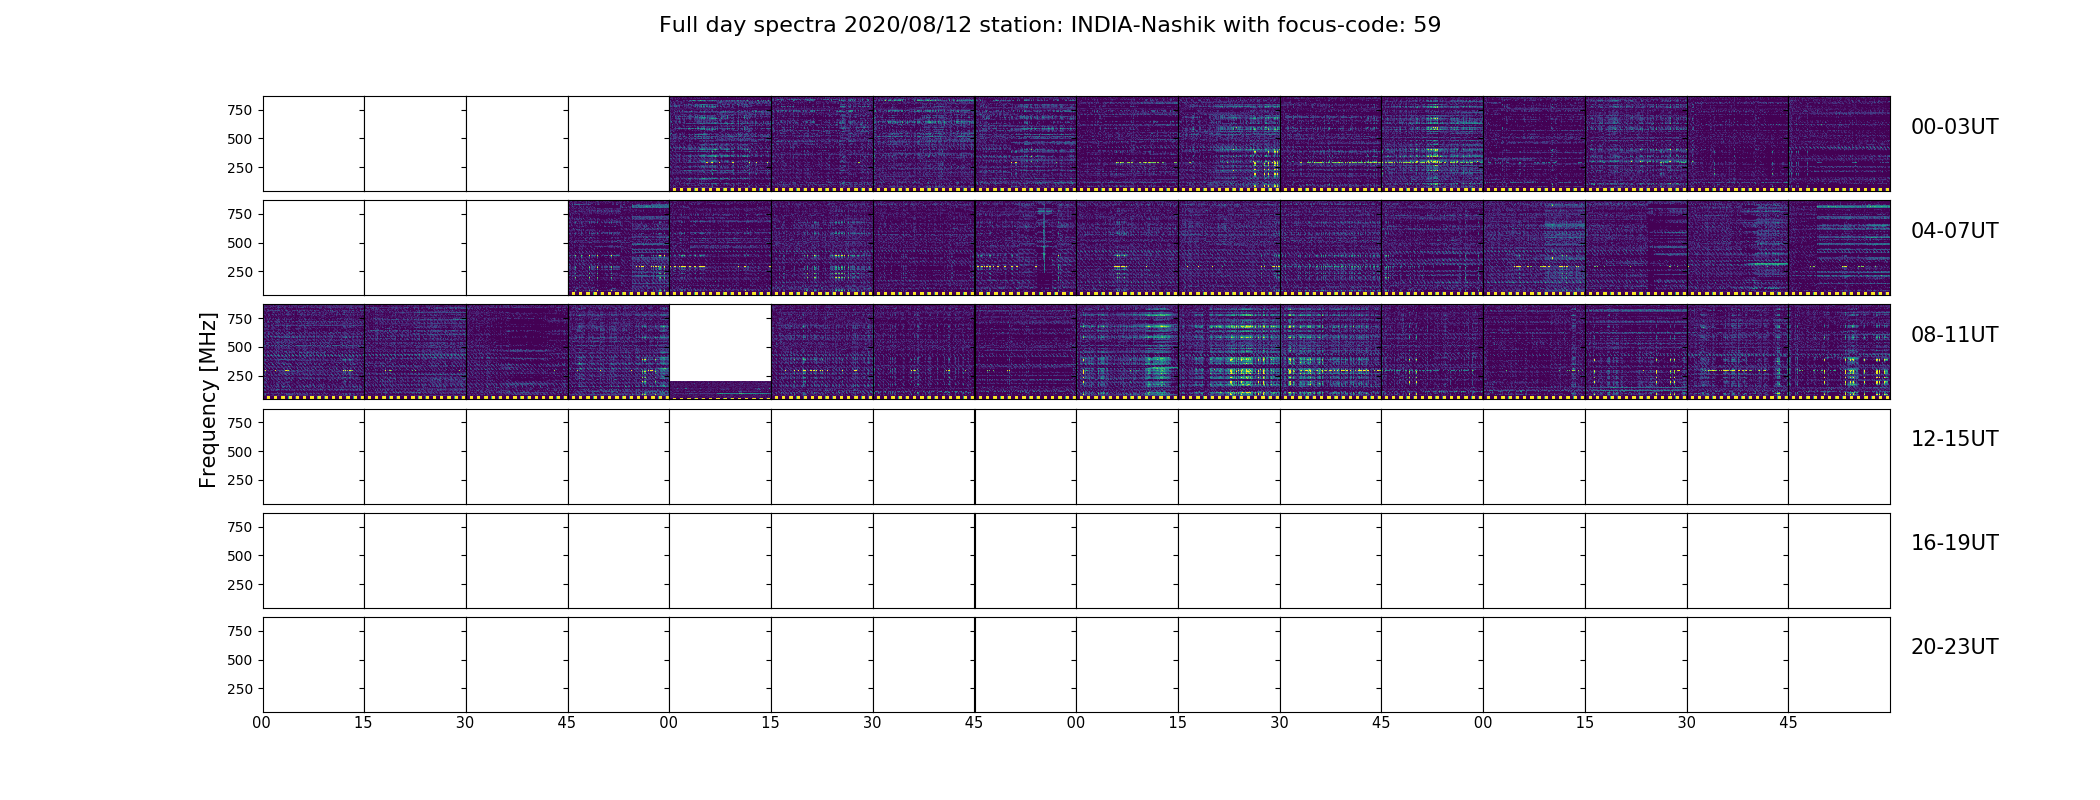The width and height of the screenshot is (2100, 800).
Task: Click the 750 tick of the 16-19UT row
Action: tap(240, 527)
